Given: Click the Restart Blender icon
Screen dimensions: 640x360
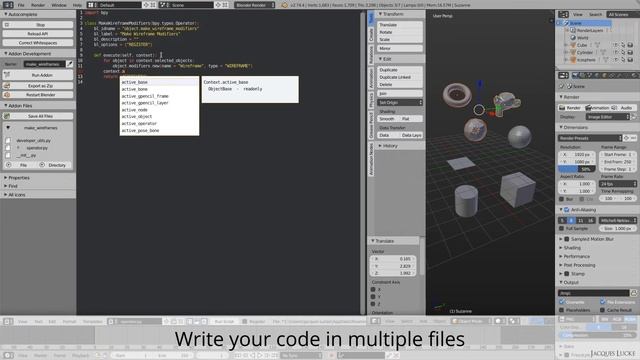Looking at the screenshot, I should [7, 95].
